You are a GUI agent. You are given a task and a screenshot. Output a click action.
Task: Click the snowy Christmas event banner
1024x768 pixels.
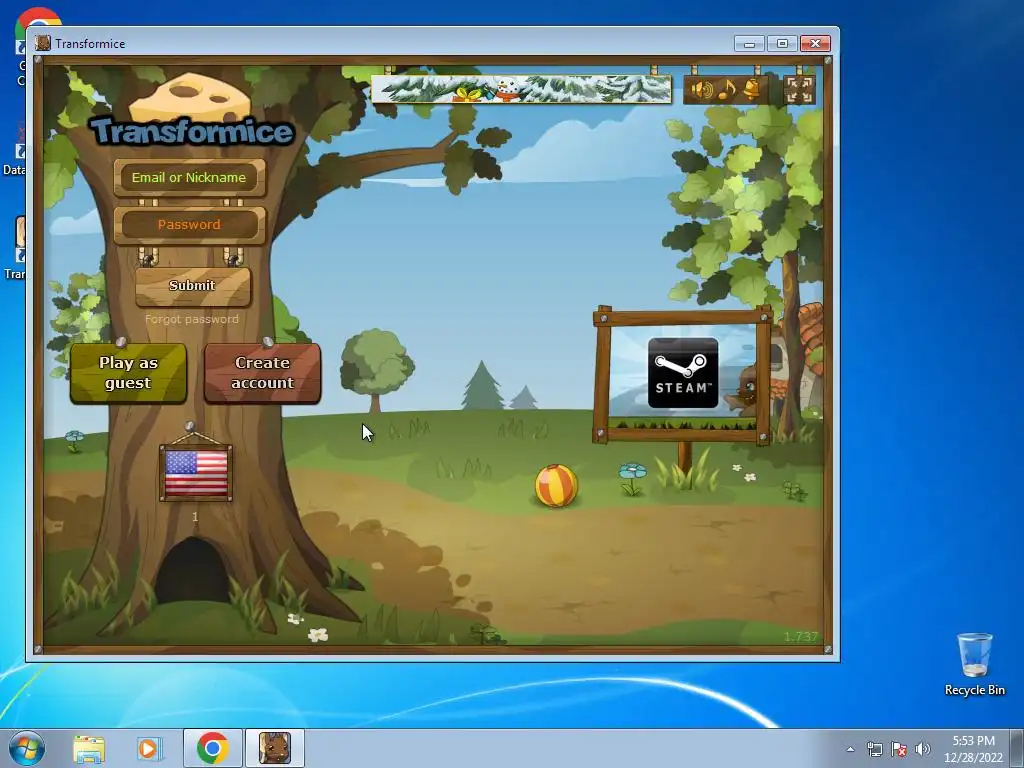pyautogui.click(x=521, y=89)
